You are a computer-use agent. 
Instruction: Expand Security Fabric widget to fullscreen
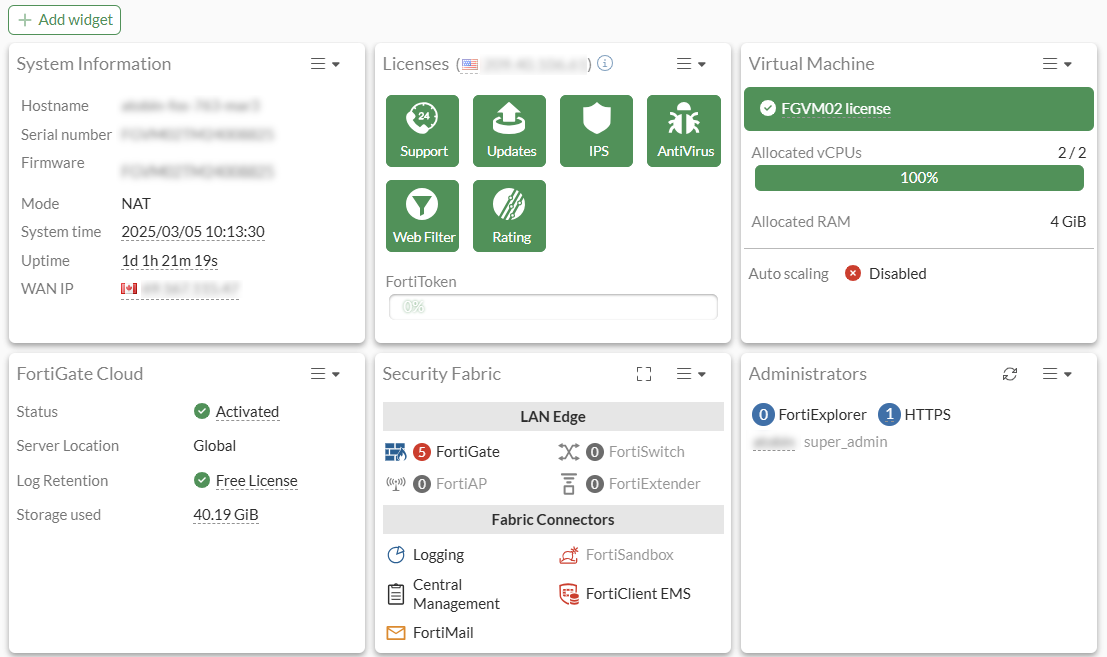[644, 374]
